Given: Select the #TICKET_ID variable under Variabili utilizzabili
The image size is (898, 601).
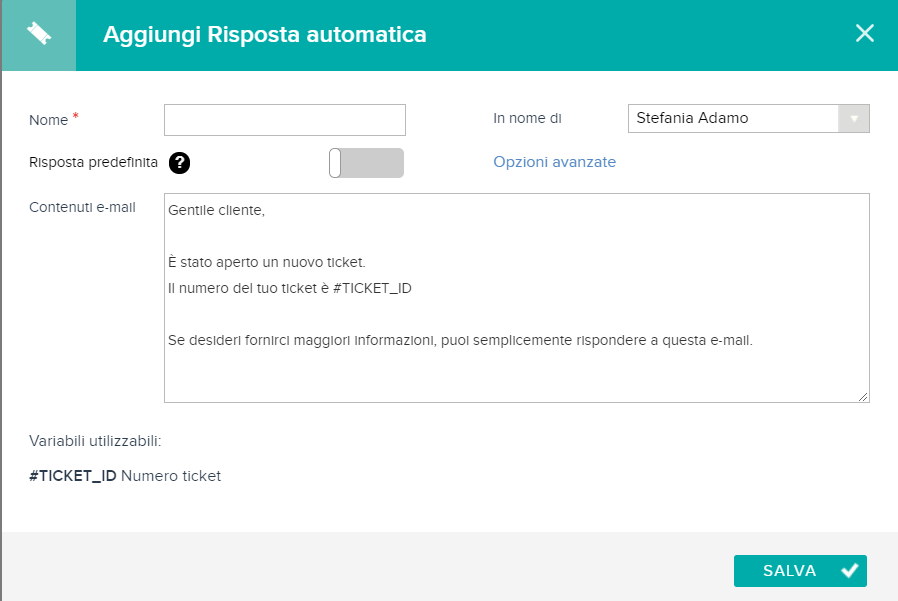Looking at the screenshot, I should 73,476.
